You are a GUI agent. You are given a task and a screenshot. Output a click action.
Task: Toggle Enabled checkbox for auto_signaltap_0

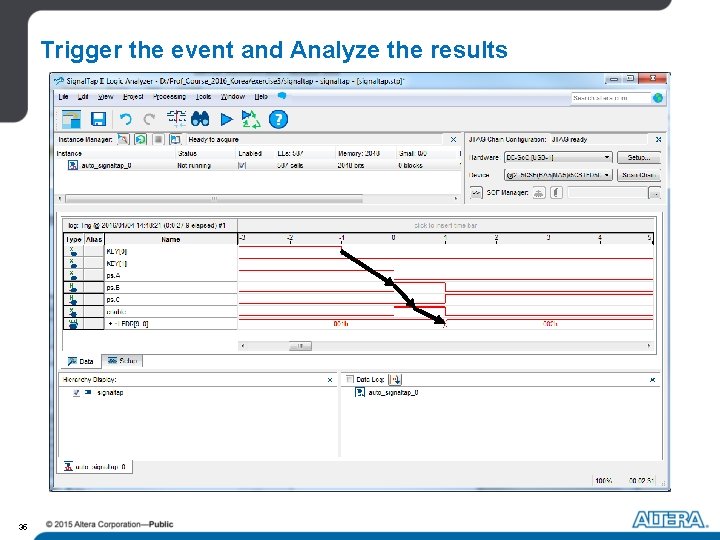(242, 165)
